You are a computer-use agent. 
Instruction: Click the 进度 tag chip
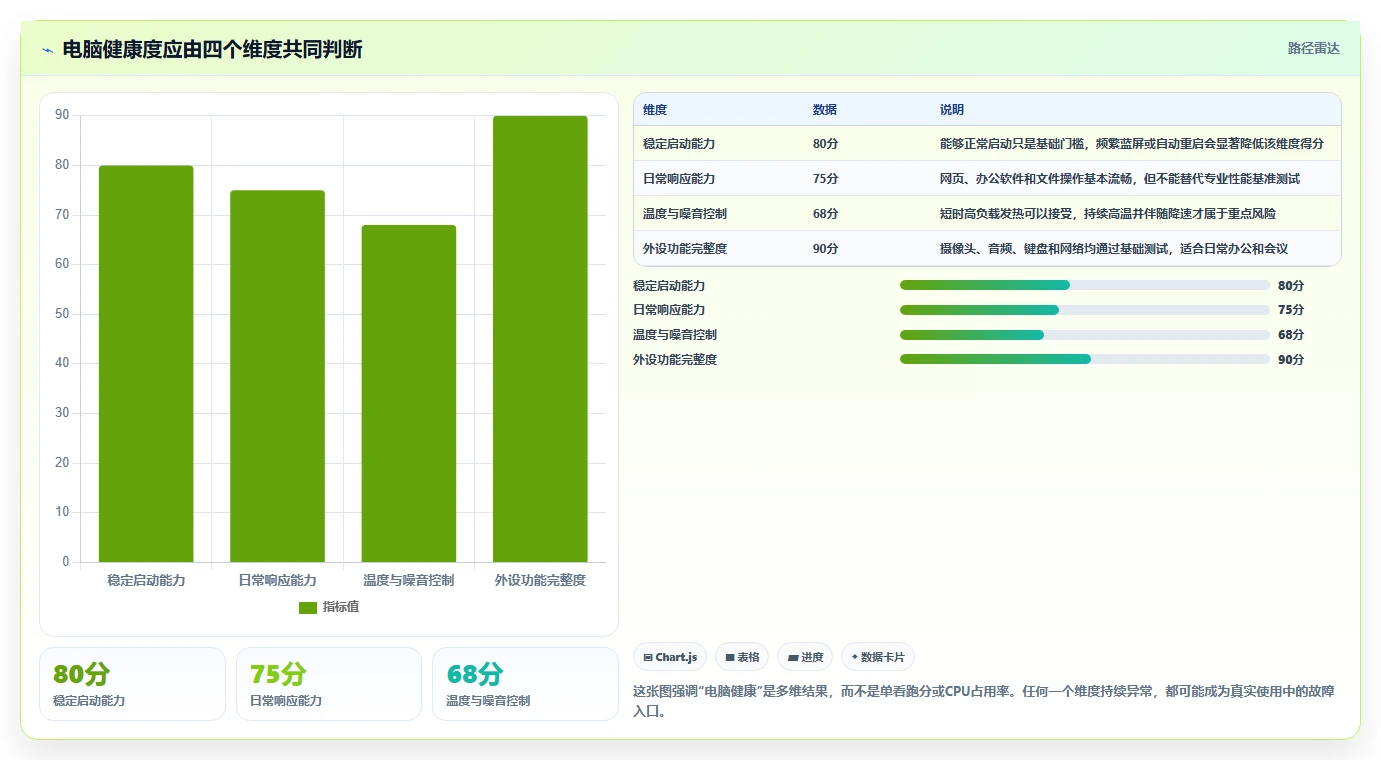click(805, 657)
